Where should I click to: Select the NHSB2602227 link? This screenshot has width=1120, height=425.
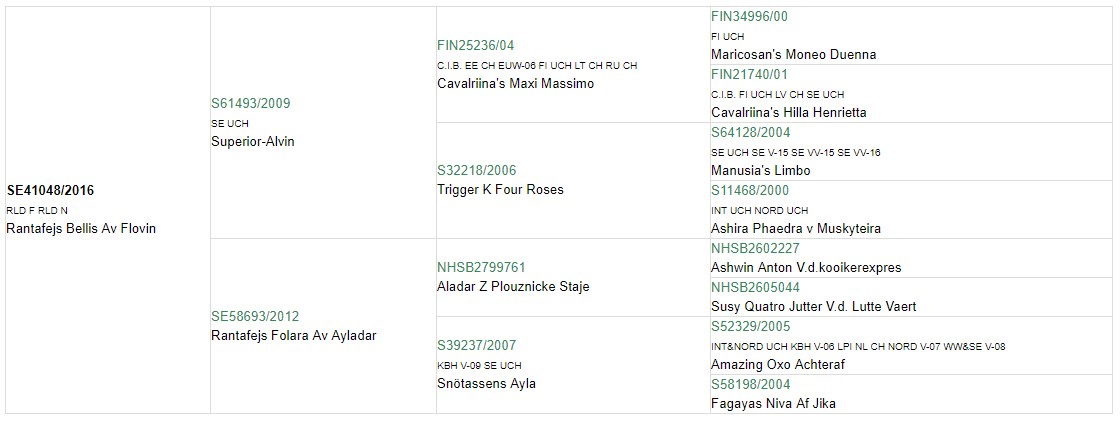click(x=756, y=249)
